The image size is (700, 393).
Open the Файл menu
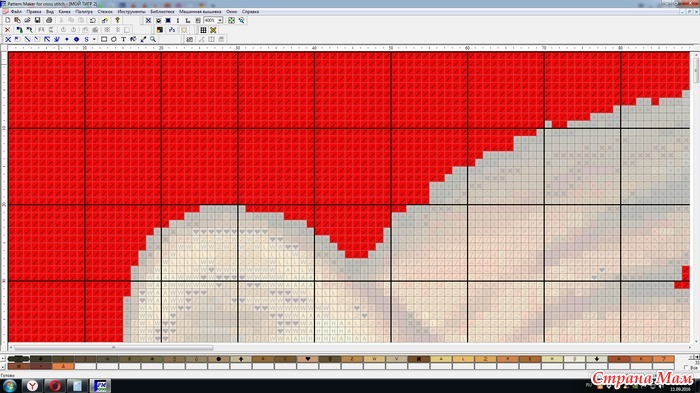coord(16,12)
